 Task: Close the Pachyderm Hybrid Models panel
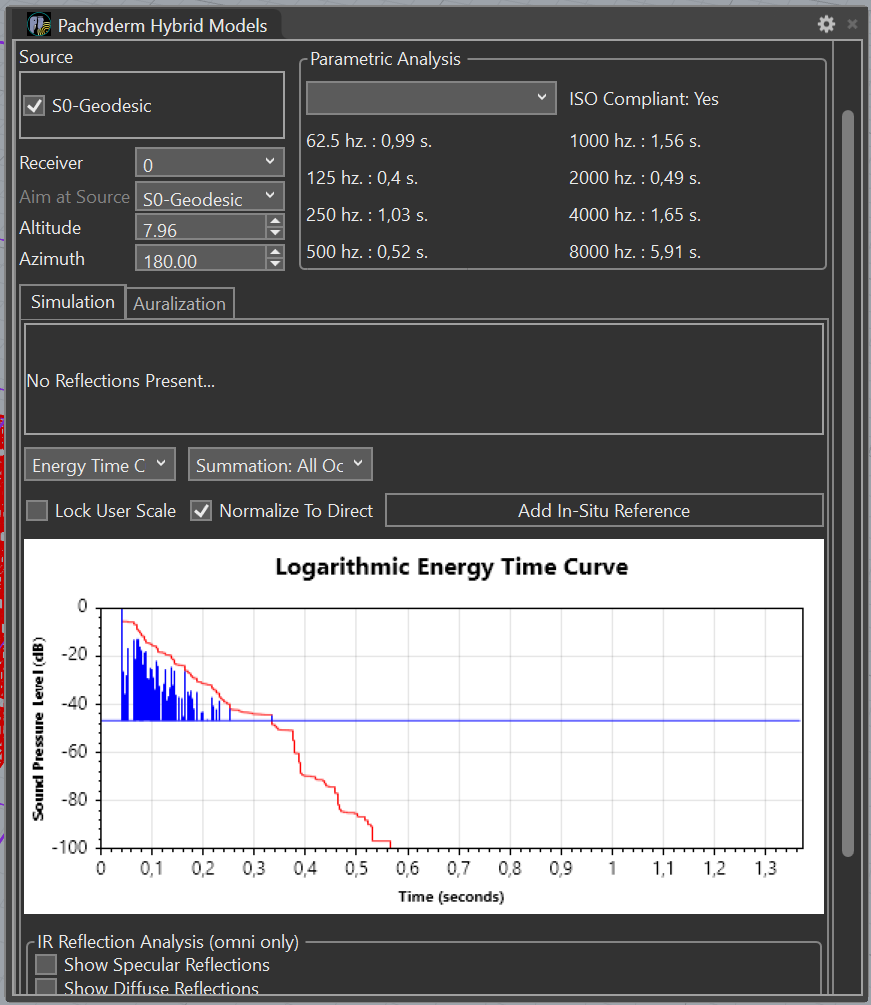click(852, 24)
